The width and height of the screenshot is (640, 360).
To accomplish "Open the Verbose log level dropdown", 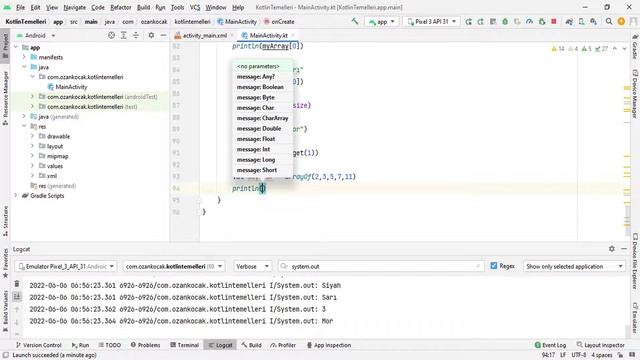I will [x=252, y=266].
